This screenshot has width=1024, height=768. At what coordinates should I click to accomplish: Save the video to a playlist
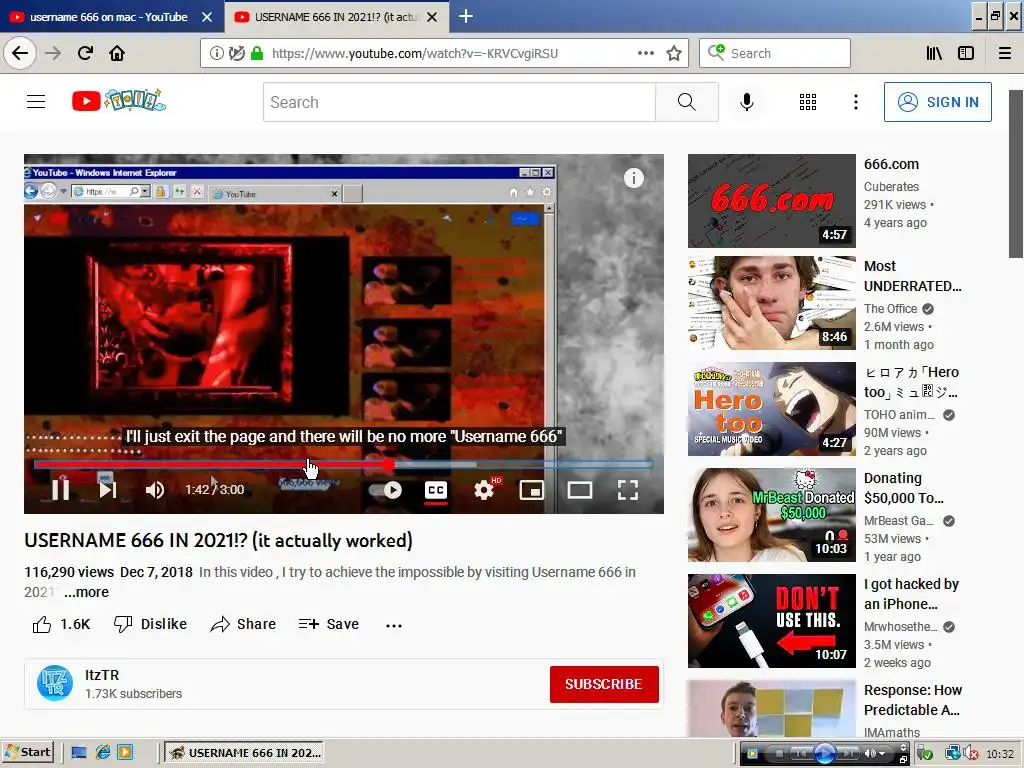[x=328, y=624]
